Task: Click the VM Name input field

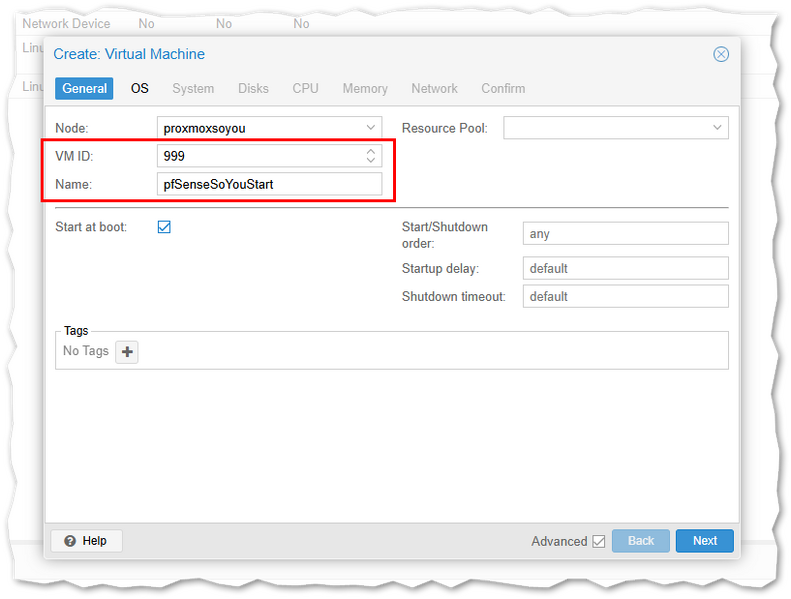Action: tap(269, 184)
